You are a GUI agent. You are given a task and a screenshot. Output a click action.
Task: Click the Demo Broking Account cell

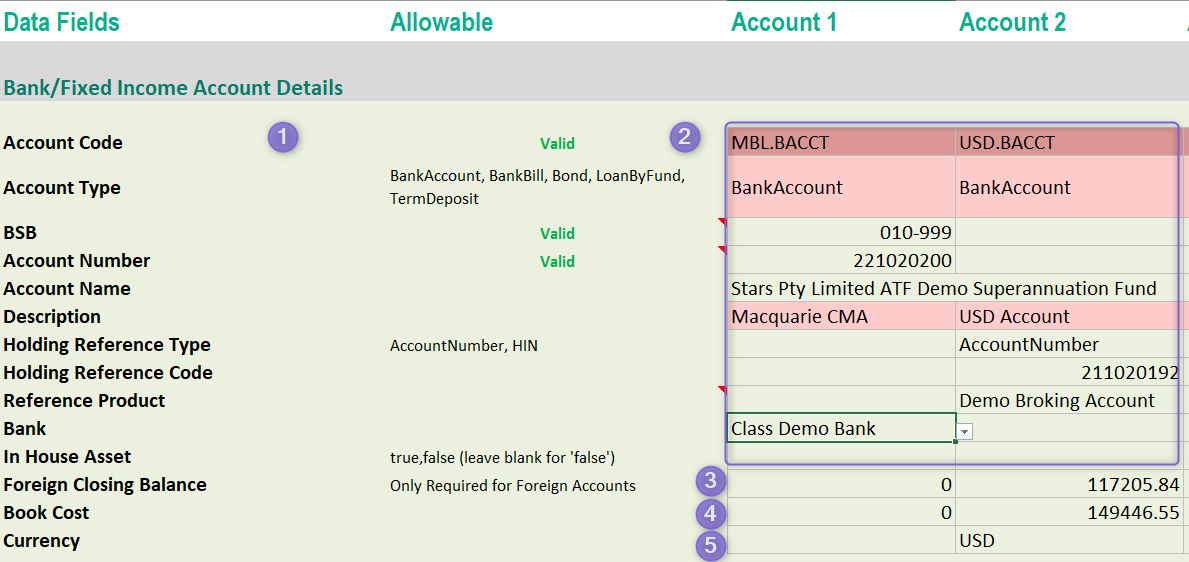click(x=1068, y=400)
